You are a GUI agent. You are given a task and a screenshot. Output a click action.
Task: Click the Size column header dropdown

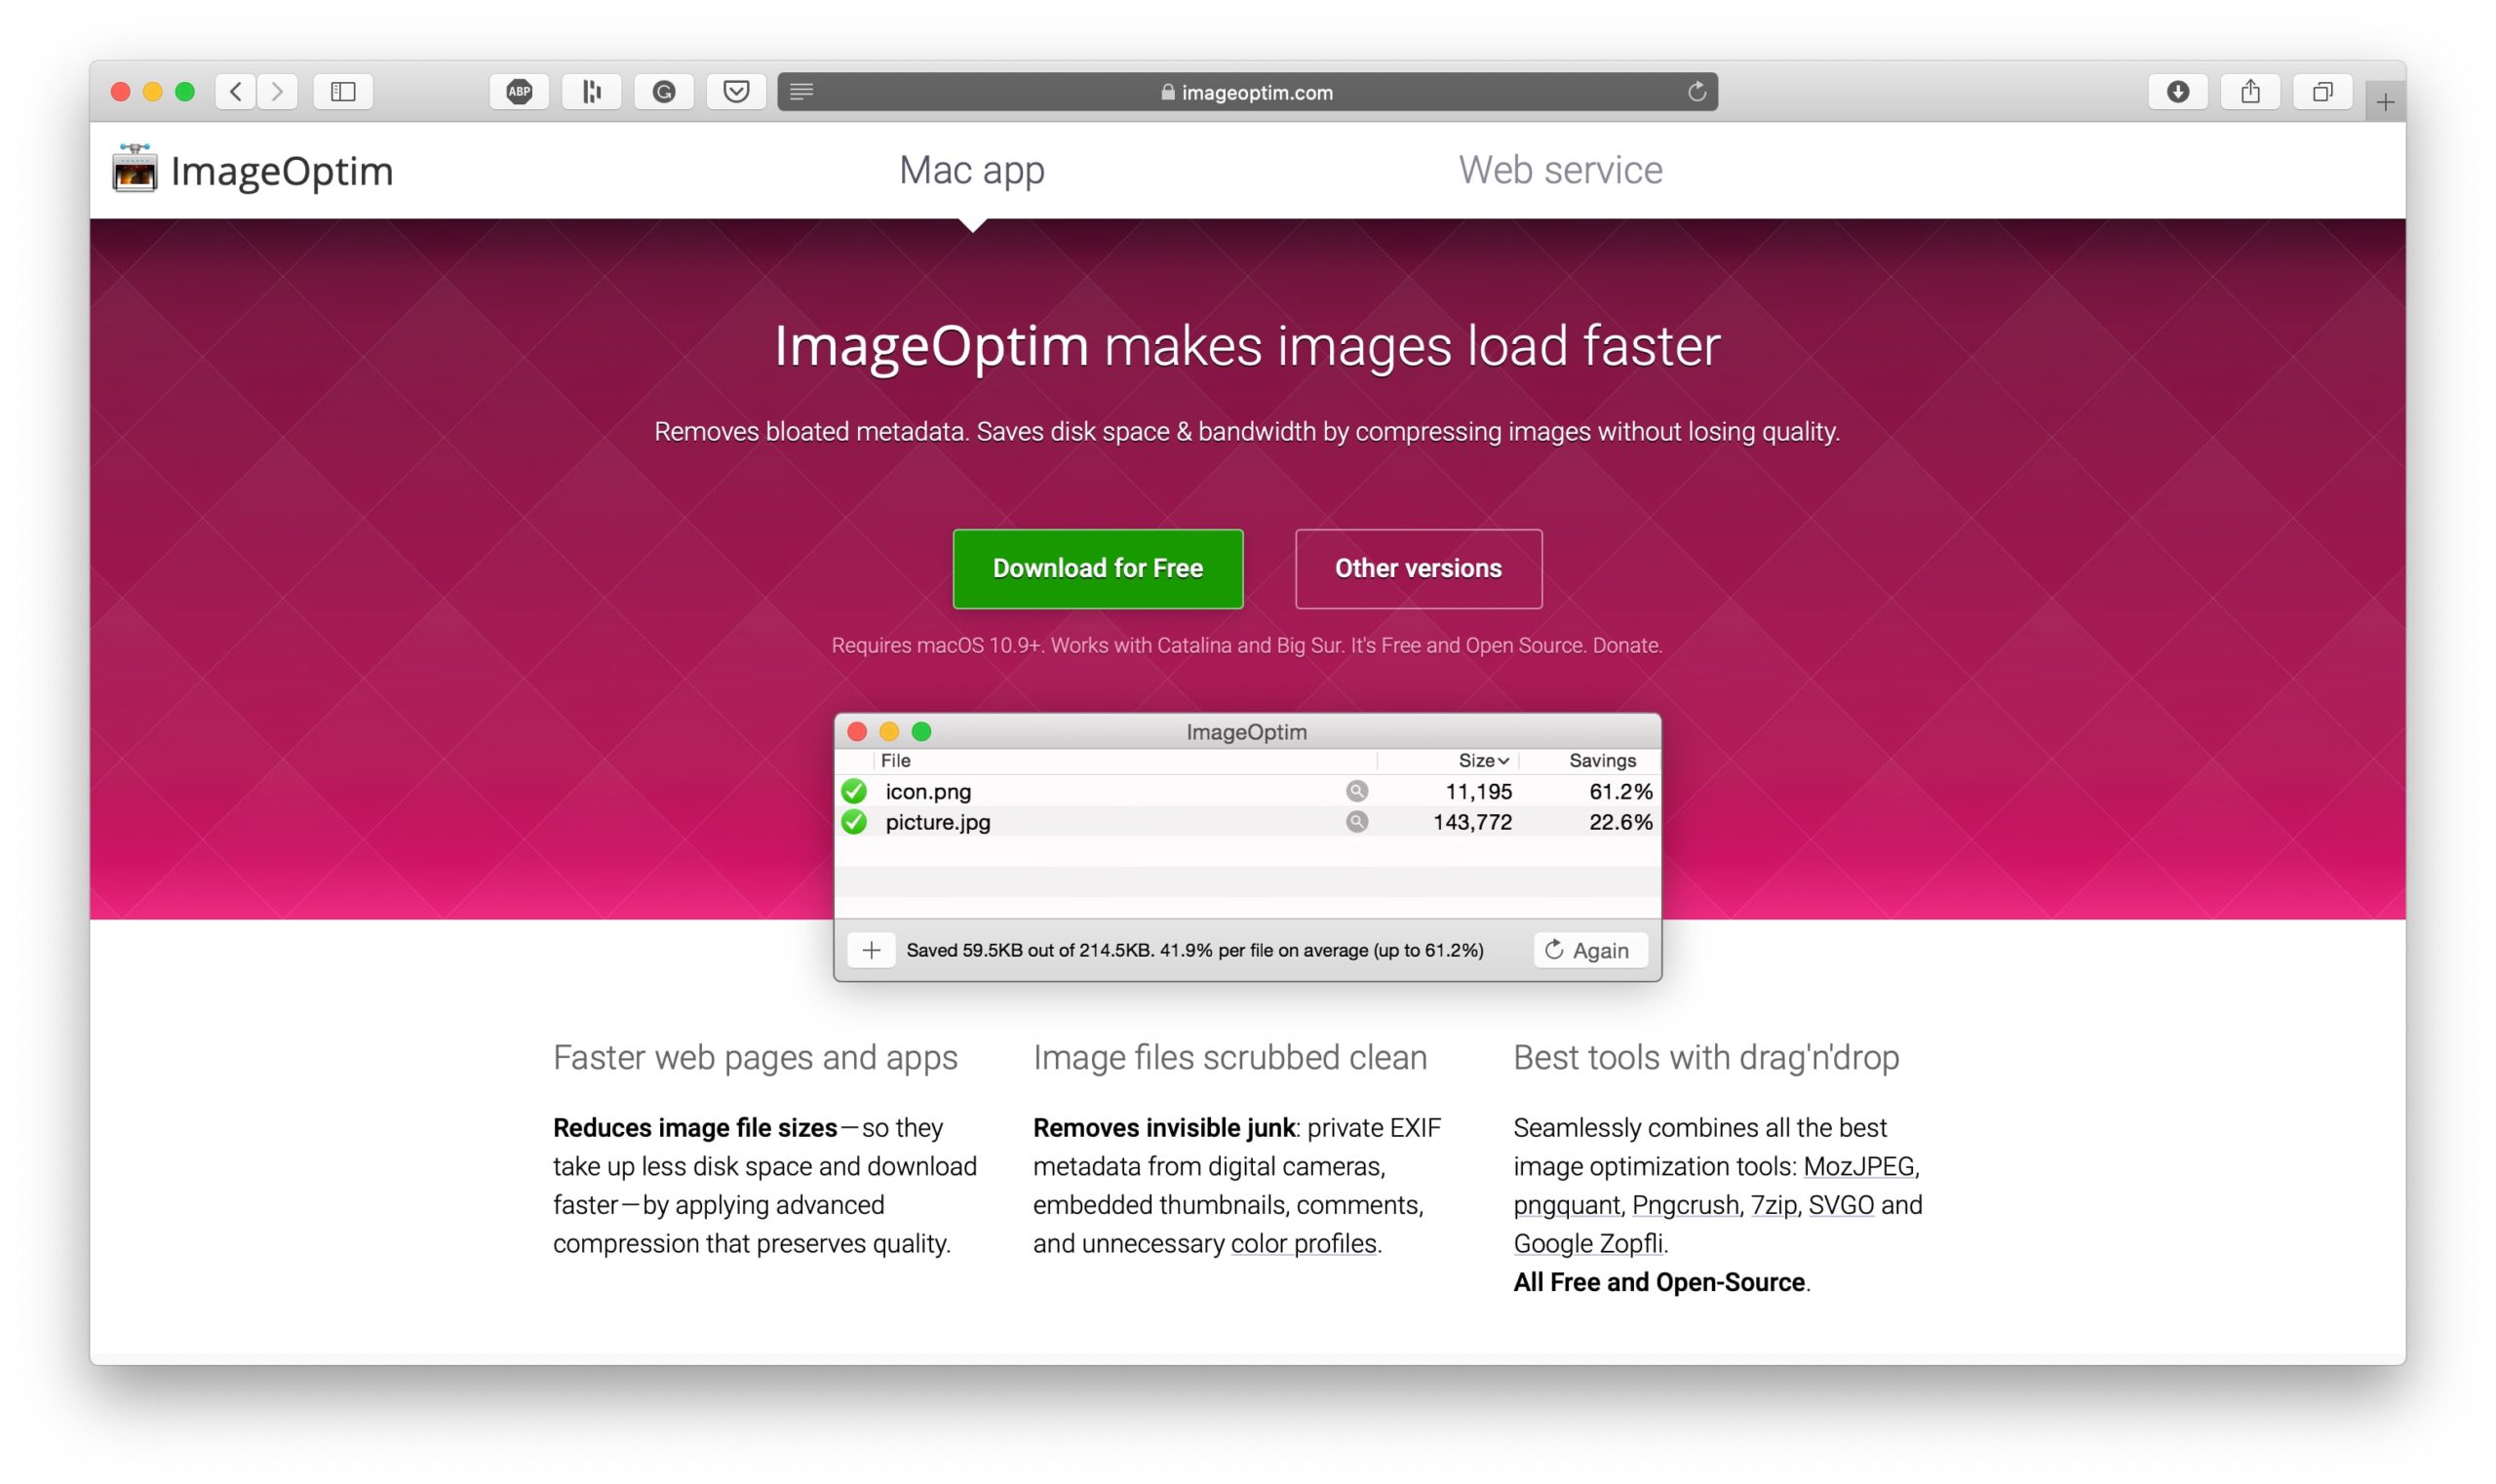click(1473, 760)
